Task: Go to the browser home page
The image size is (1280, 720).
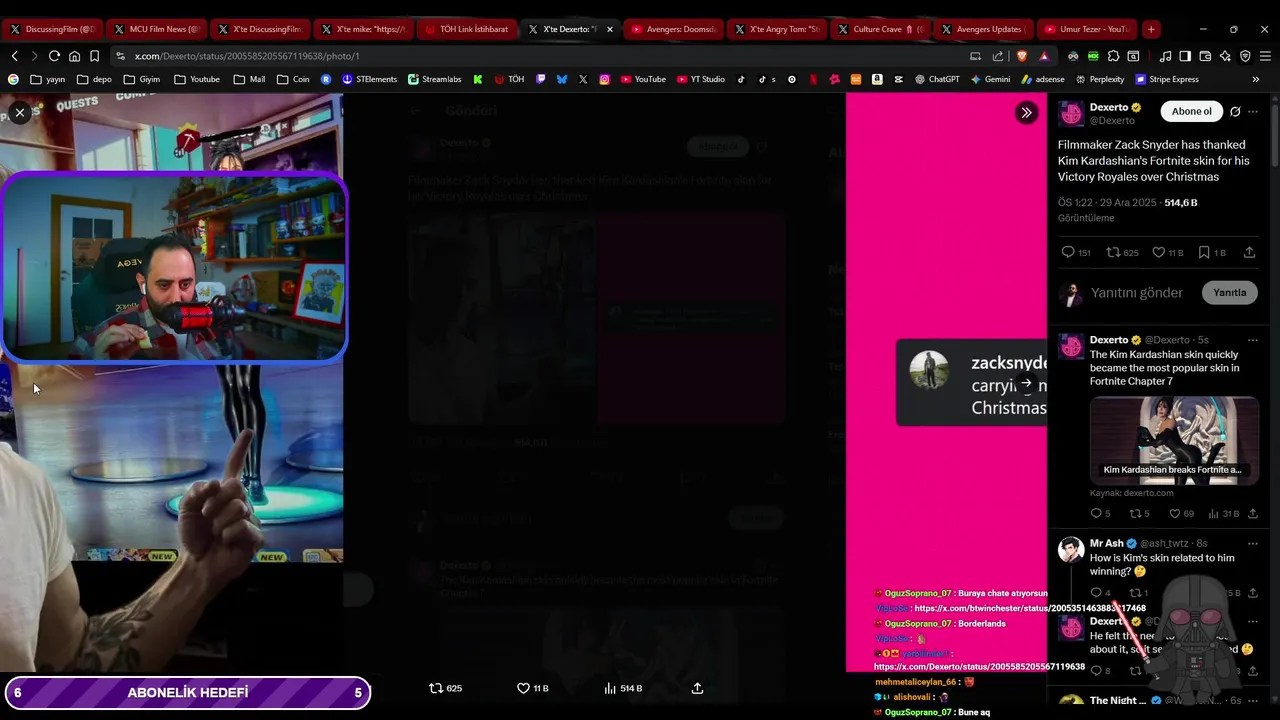Action: pos(74,56)
